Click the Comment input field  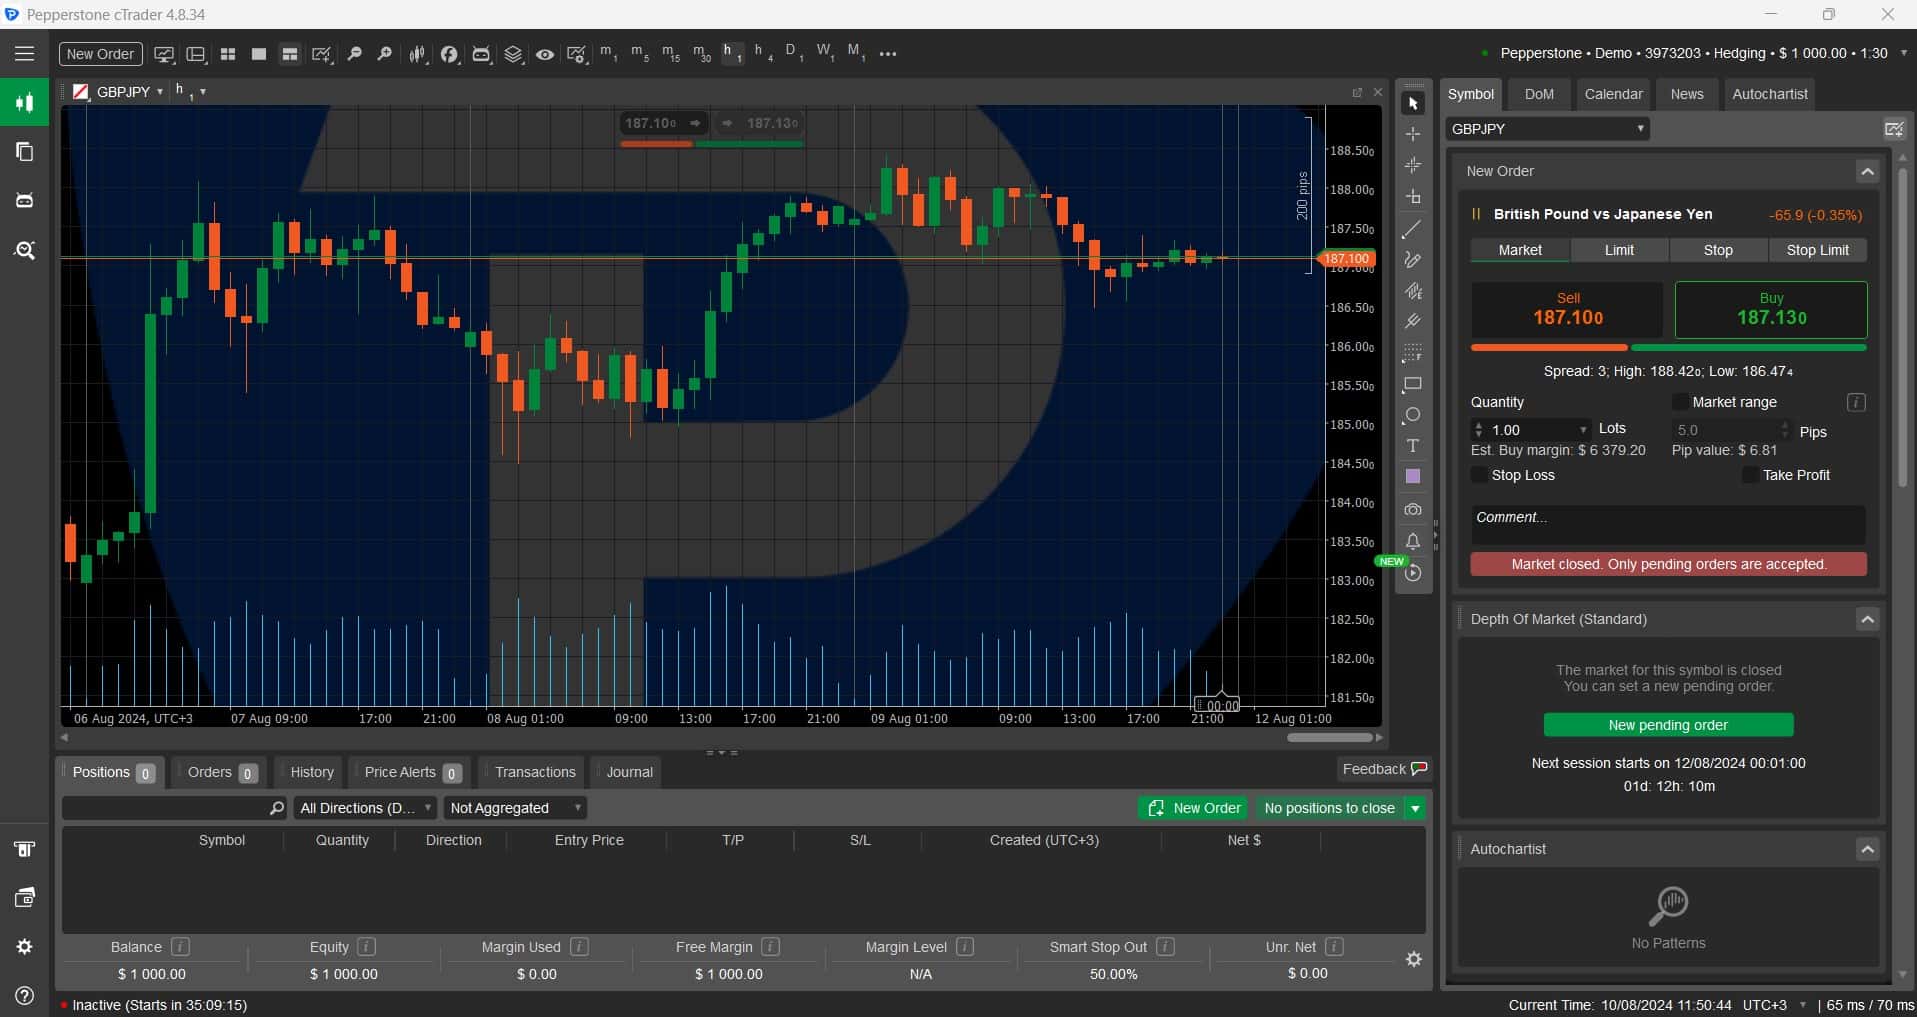point(1667,521)
